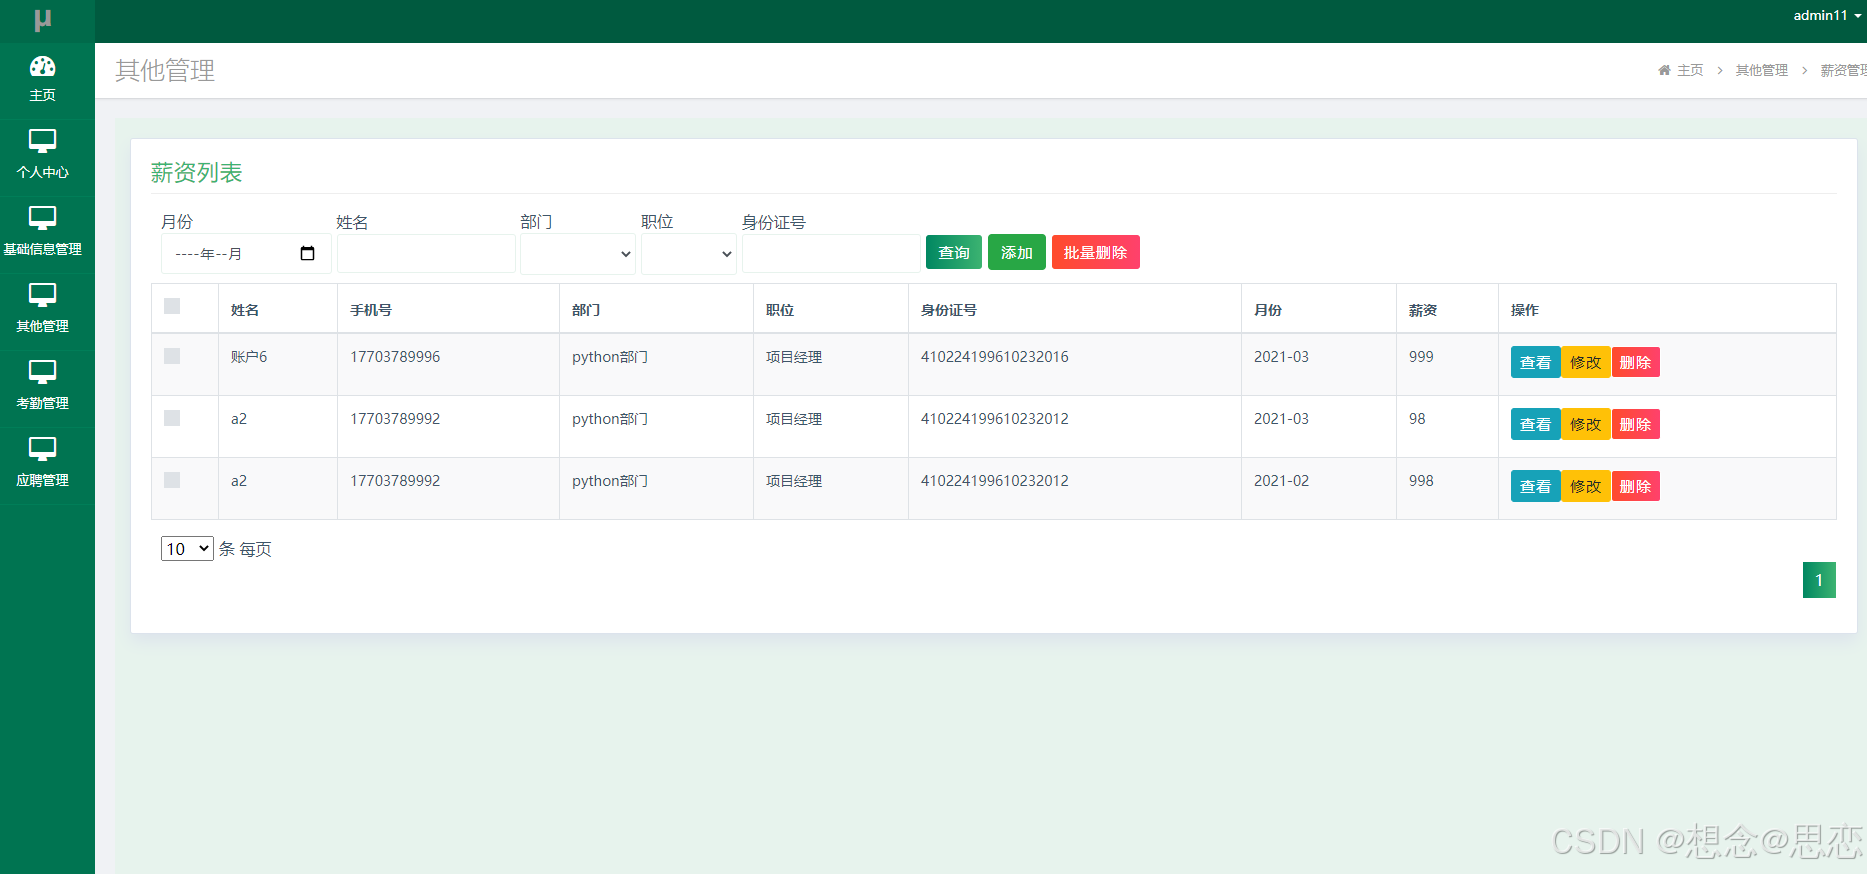The width and height of the screenshot is (1867, 874).
Task: Click the name cell 账户6
Action: click(x=249, y=357)
